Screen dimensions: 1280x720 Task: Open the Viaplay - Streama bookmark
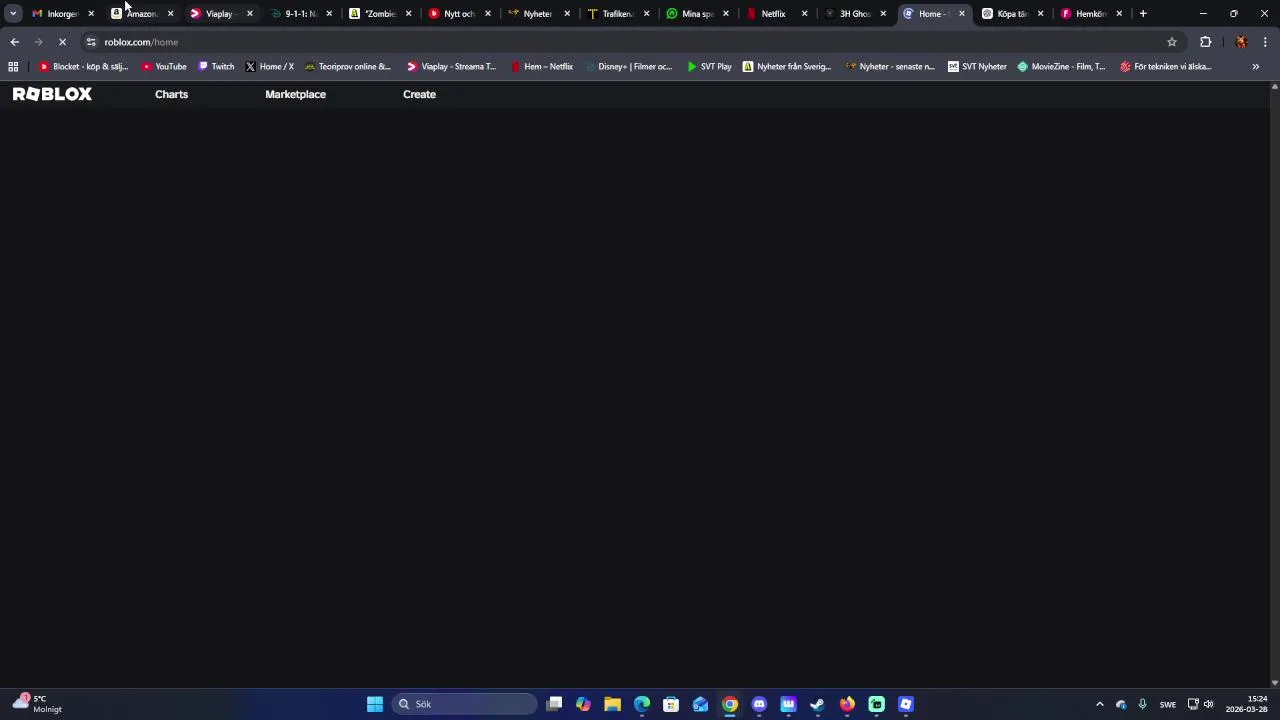(451, 67)
